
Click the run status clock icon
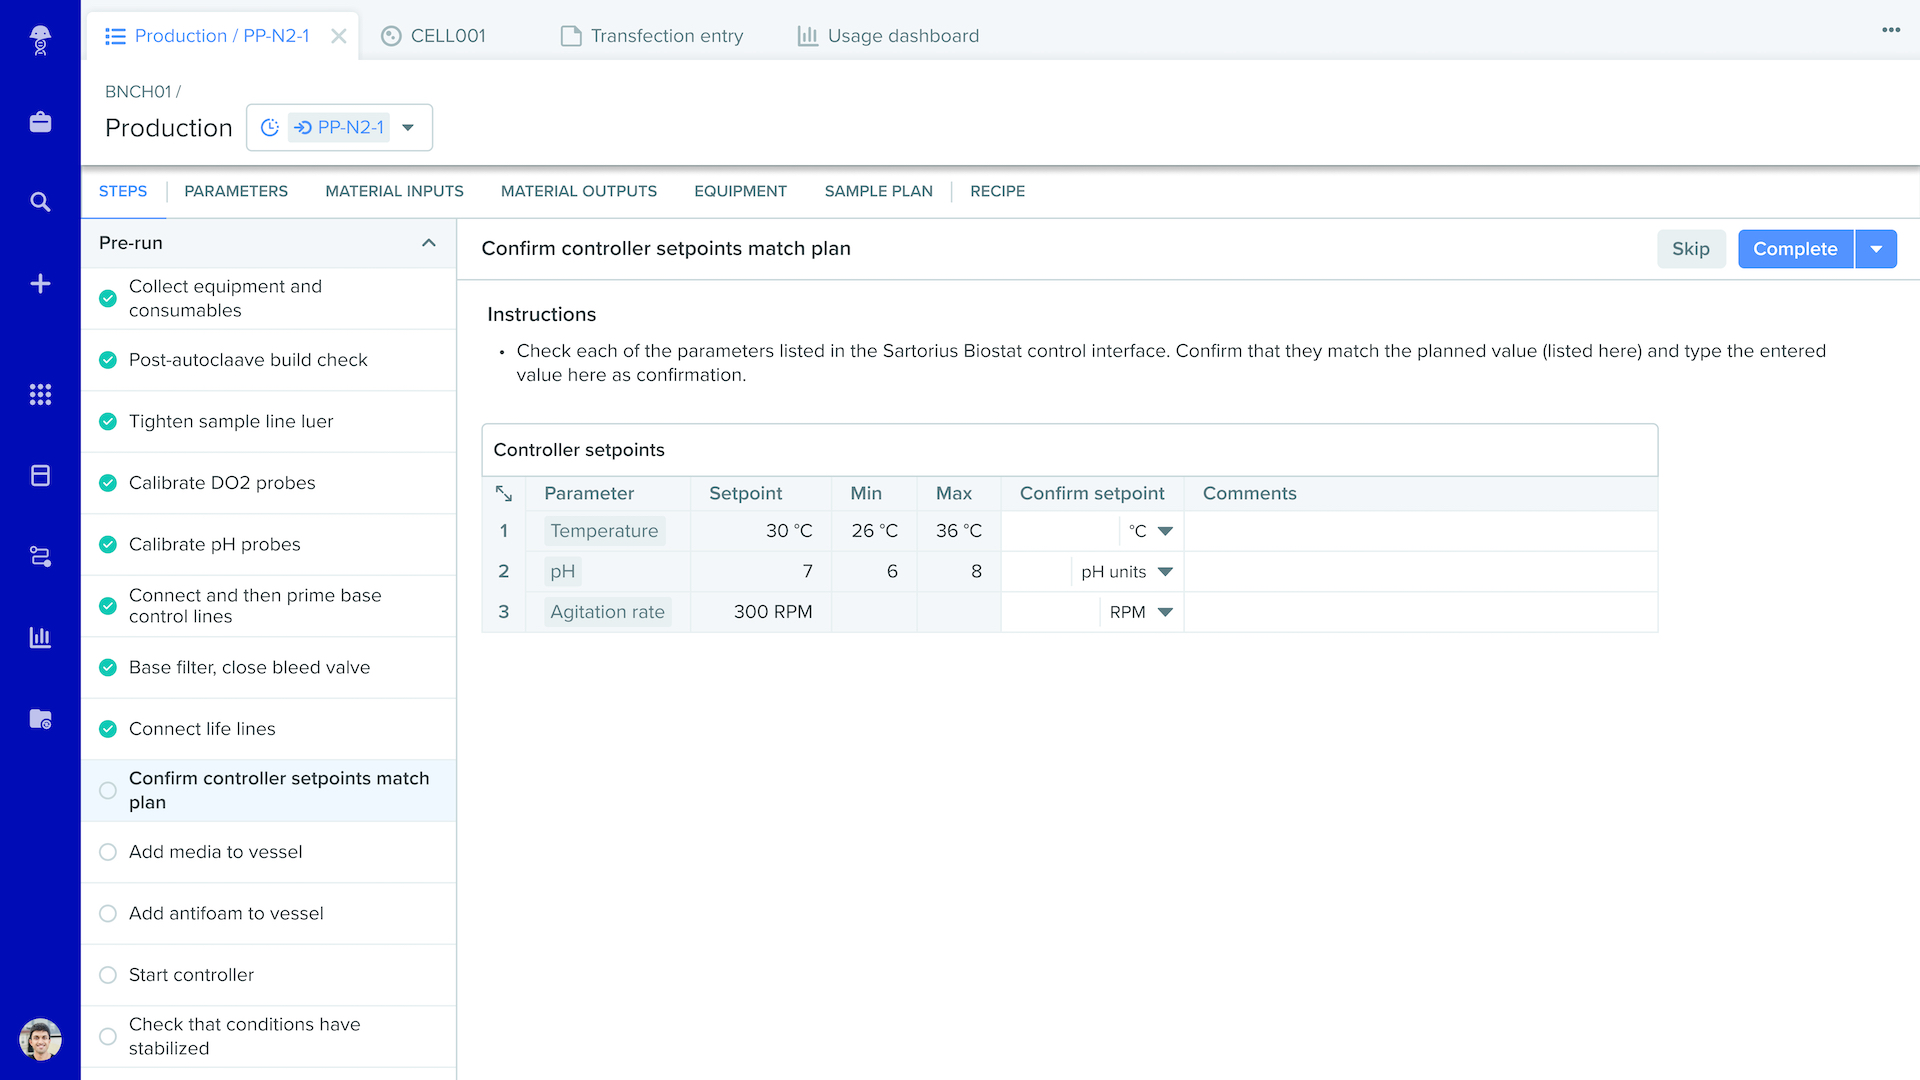270,128
